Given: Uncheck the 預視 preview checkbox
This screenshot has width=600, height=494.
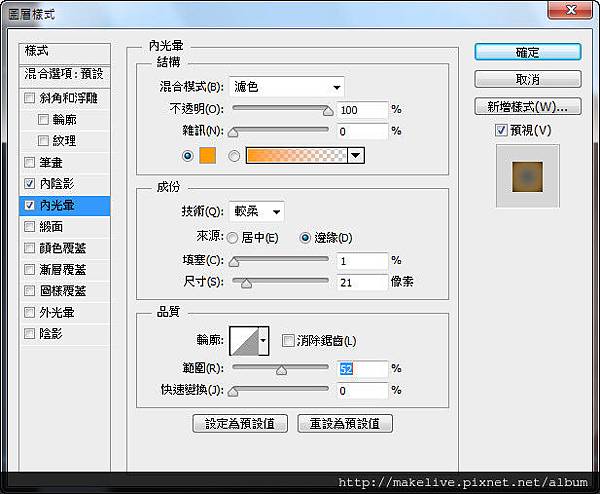Looking at the screenshot, I should (x=501, y=130).
